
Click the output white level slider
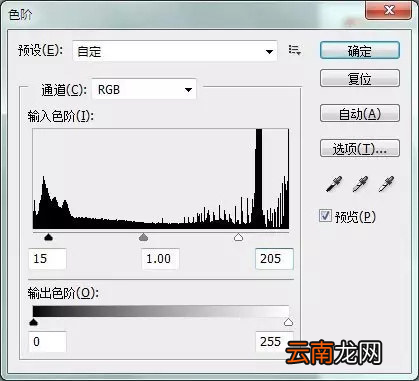click(288, 322)
